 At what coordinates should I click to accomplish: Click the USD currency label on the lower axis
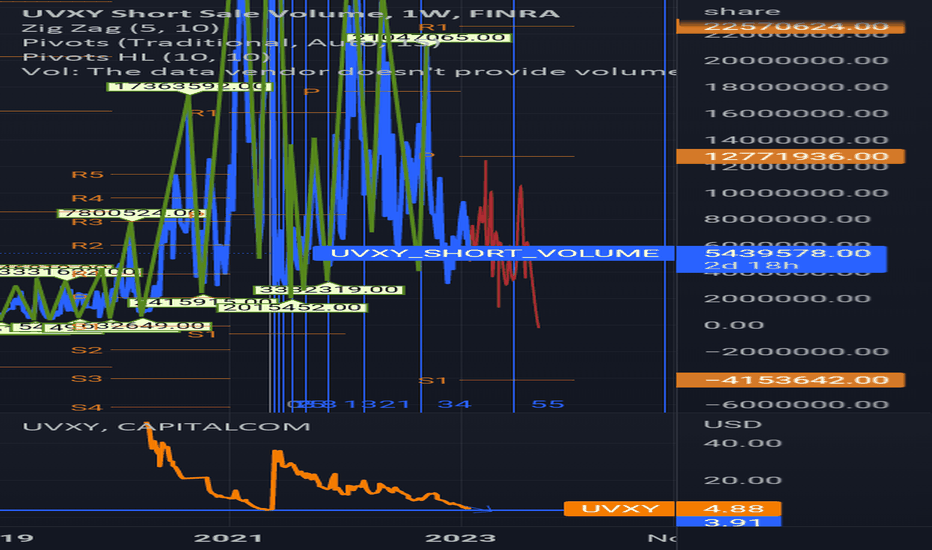coord(732,425)
